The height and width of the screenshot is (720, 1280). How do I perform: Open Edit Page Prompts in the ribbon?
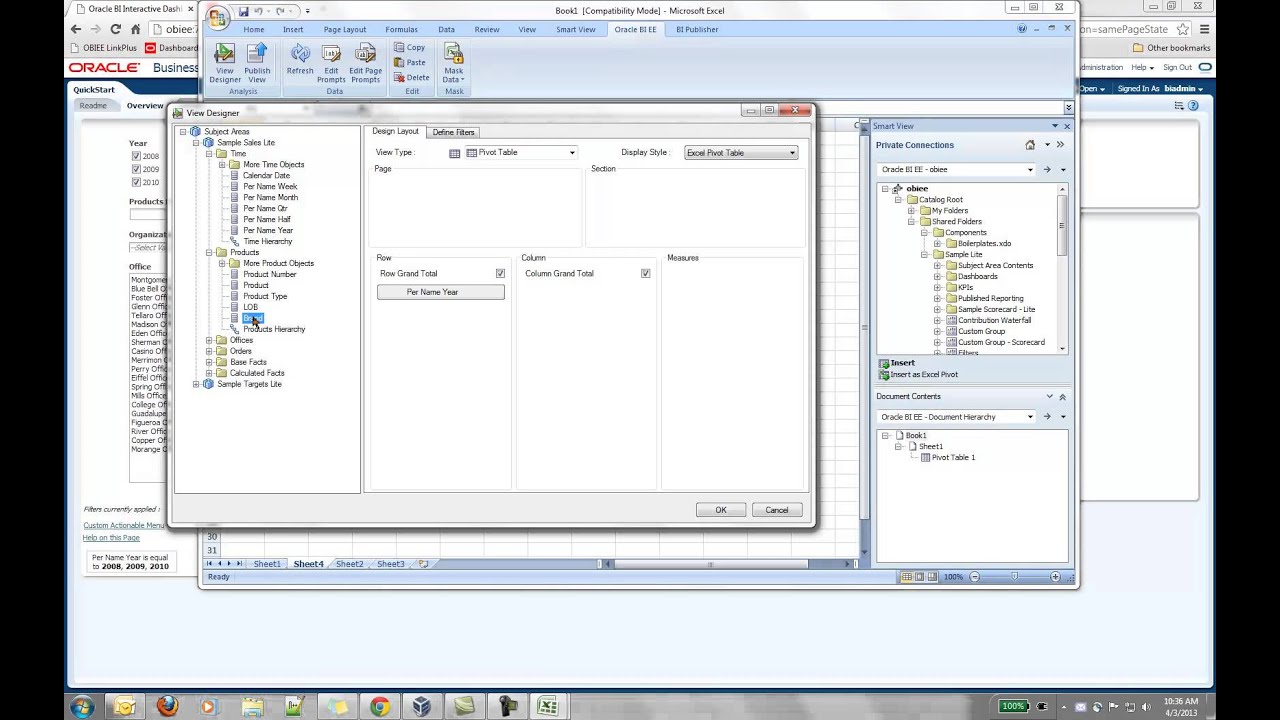[365, 63]
